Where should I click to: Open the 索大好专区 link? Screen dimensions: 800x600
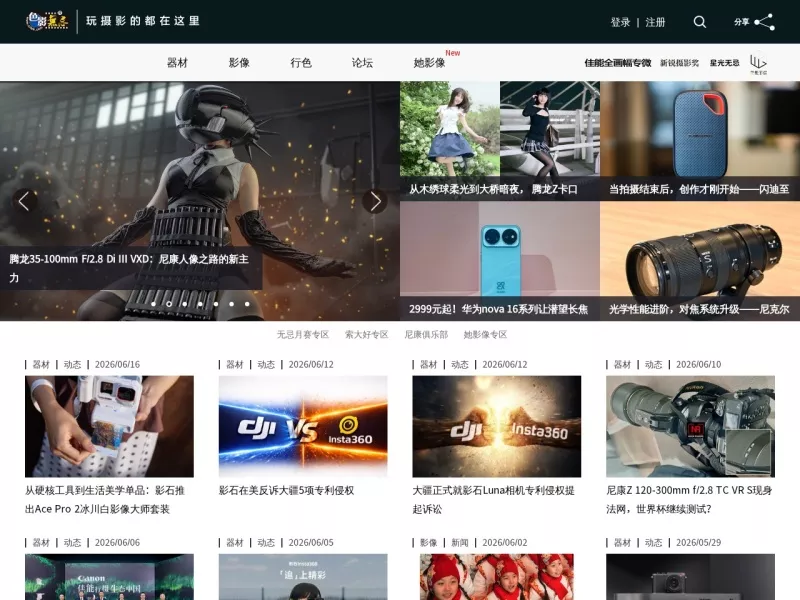click(366, 334)
